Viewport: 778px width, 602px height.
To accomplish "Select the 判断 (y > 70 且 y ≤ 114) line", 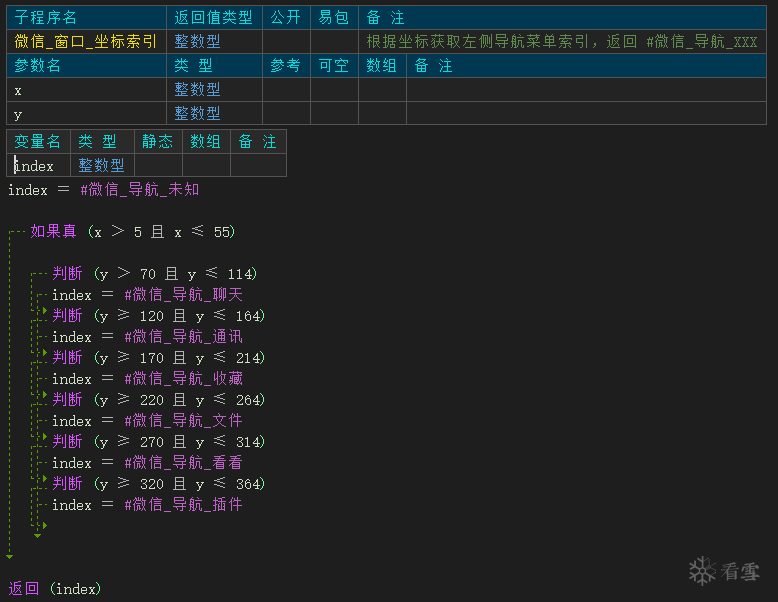I will point(154,273).
